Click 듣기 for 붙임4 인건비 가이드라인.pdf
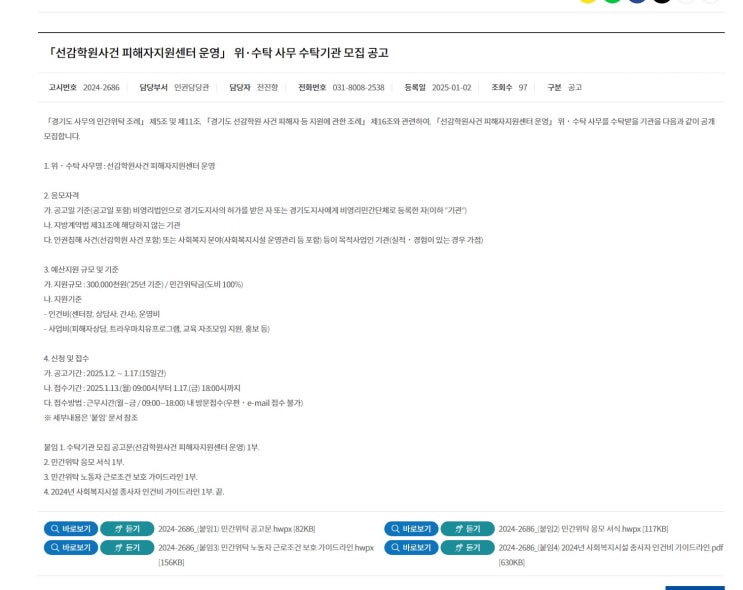The image size is (743, 590). click(467, 547)
